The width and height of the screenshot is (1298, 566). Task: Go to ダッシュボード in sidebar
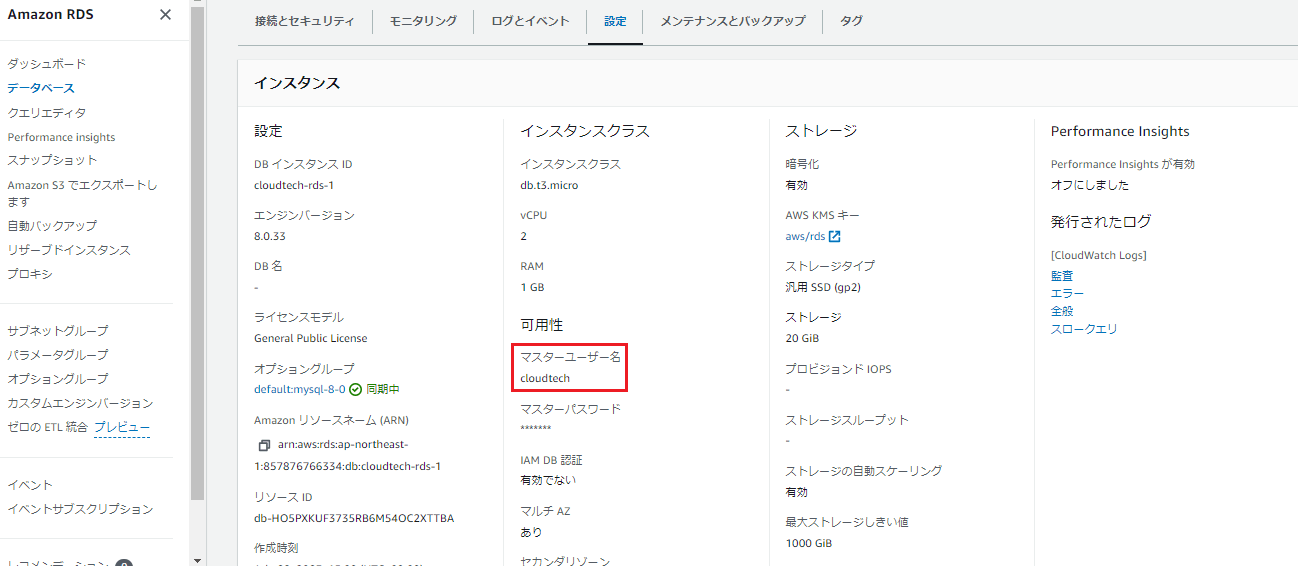pyautogui.click(x=47, y=64)
